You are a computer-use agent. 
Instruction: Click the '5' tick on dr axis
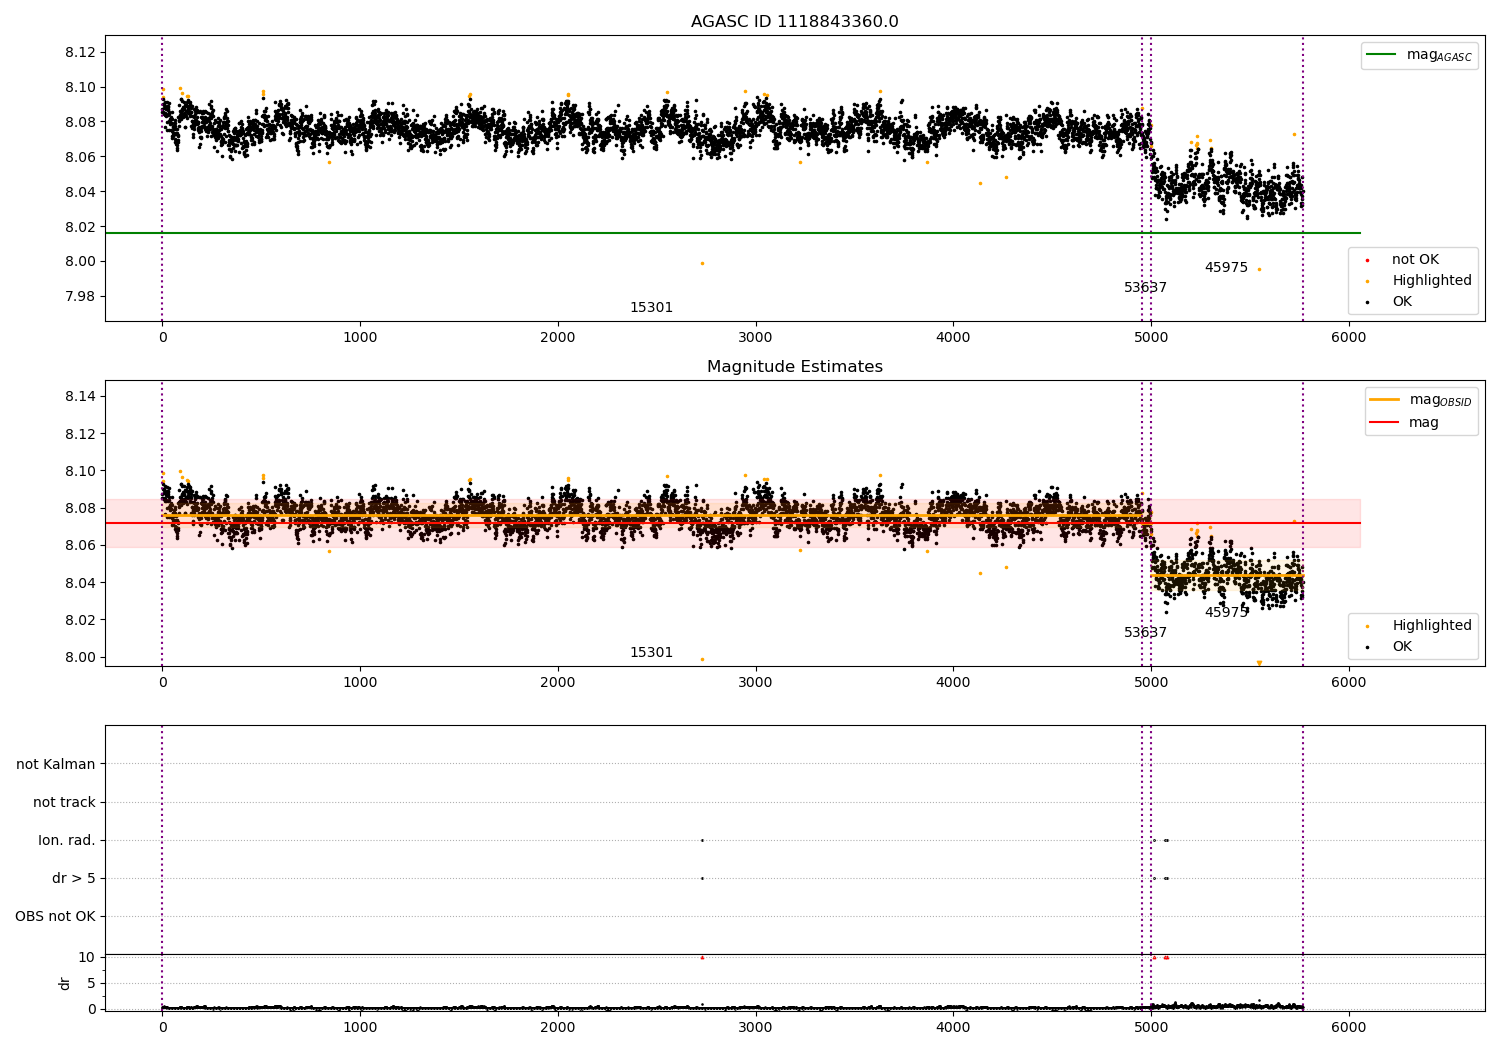pos(91,984)
